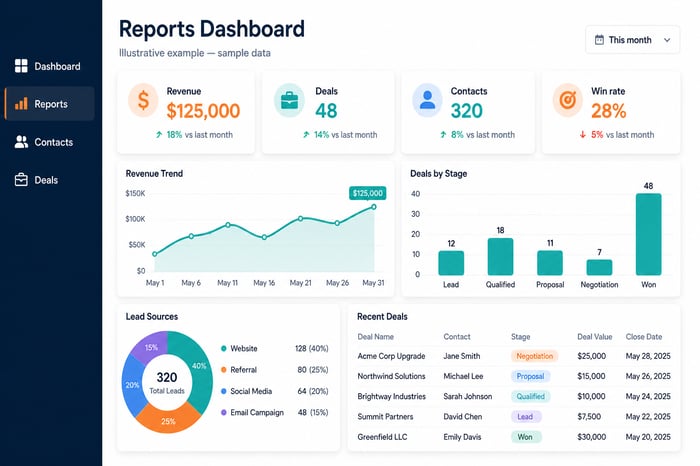This screenshot has width=700, height=466.
Task: Click the Proposal stage badge
Action: click(530, 376)
